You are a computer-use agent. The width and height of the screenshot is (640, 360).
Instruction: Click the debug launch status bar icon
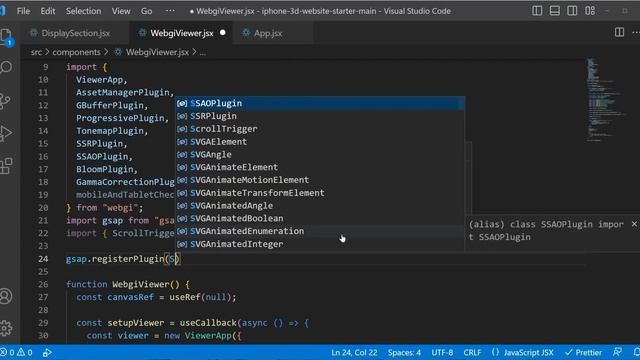(x=47, y=352)
